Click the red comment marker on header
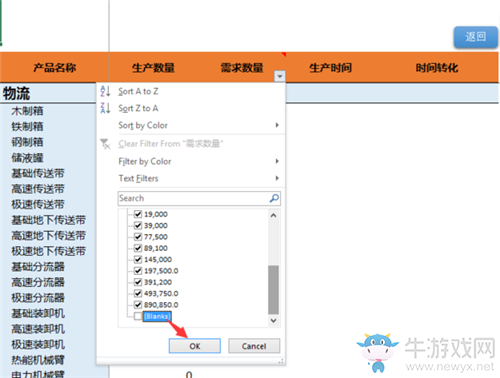Viewport: 500px width, 378px height. (x=284, y=54)
